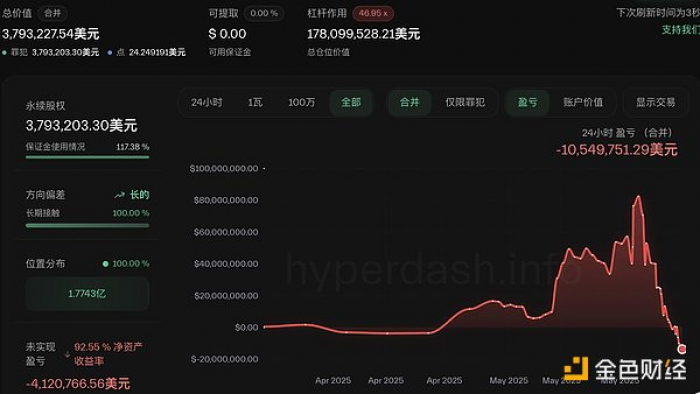Select the 24小时 time range
This screenshot has height=394, width=700.
click(x=206, y=103)
